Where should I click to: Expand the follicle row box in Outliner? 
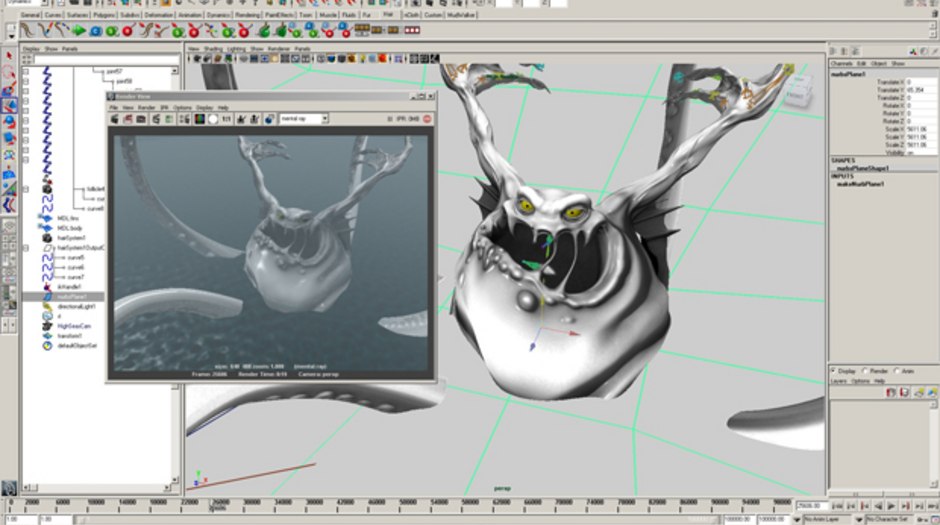click(x=26, y=189)
